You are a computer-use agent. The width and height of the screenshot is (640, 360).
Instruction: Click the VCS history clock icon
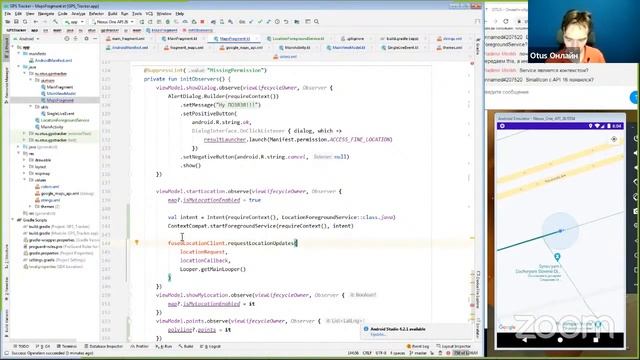(x=277, y=22)
